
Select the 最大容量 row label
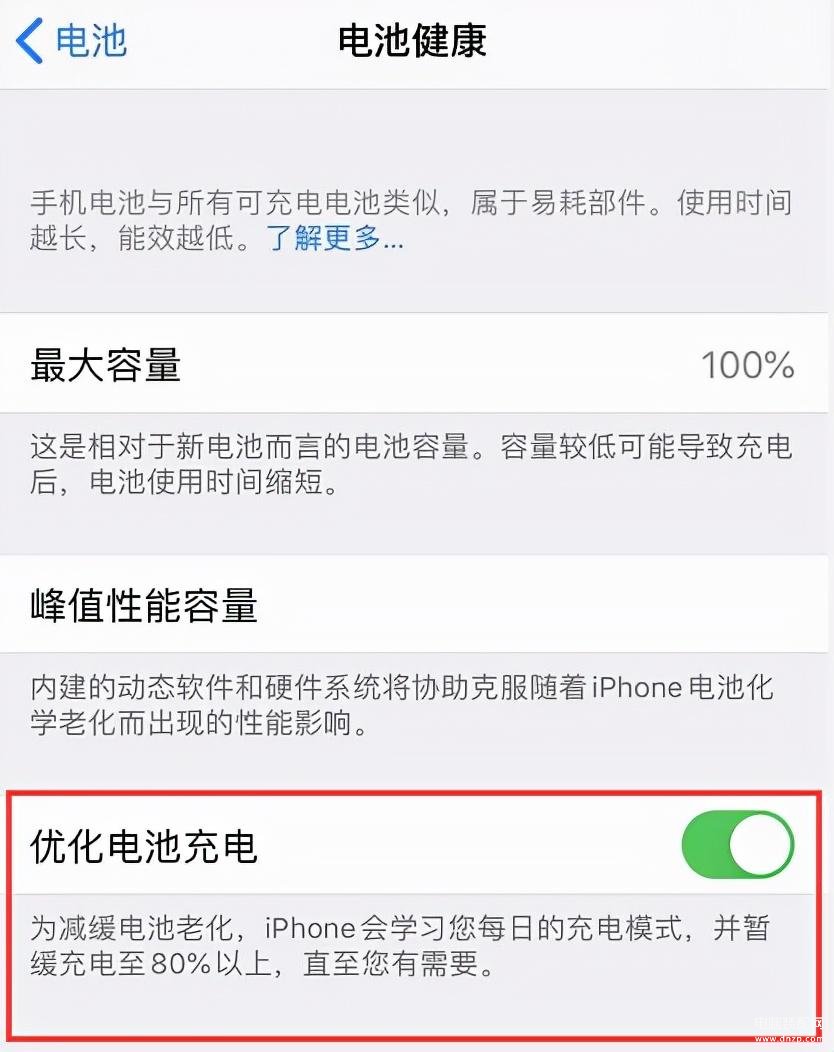coord(105,365)
